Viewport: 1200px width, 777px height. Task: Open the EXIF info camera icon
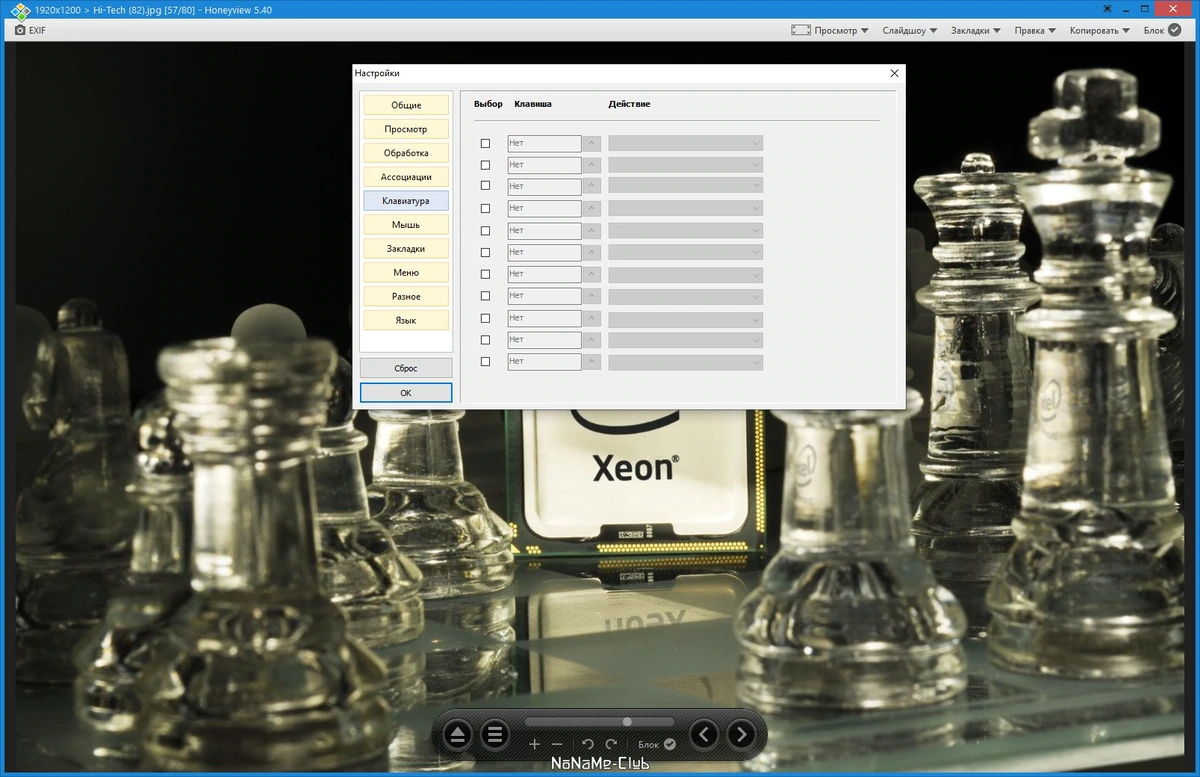[20, 30]
